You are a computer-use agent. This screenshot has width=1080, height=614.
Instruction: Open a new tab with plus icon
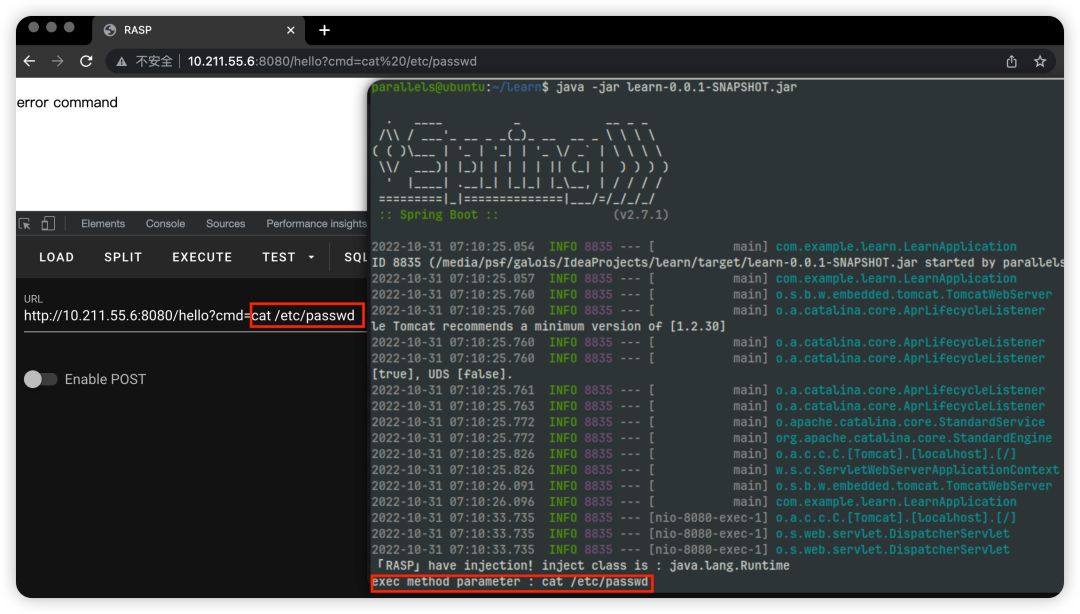click(324, 30)
